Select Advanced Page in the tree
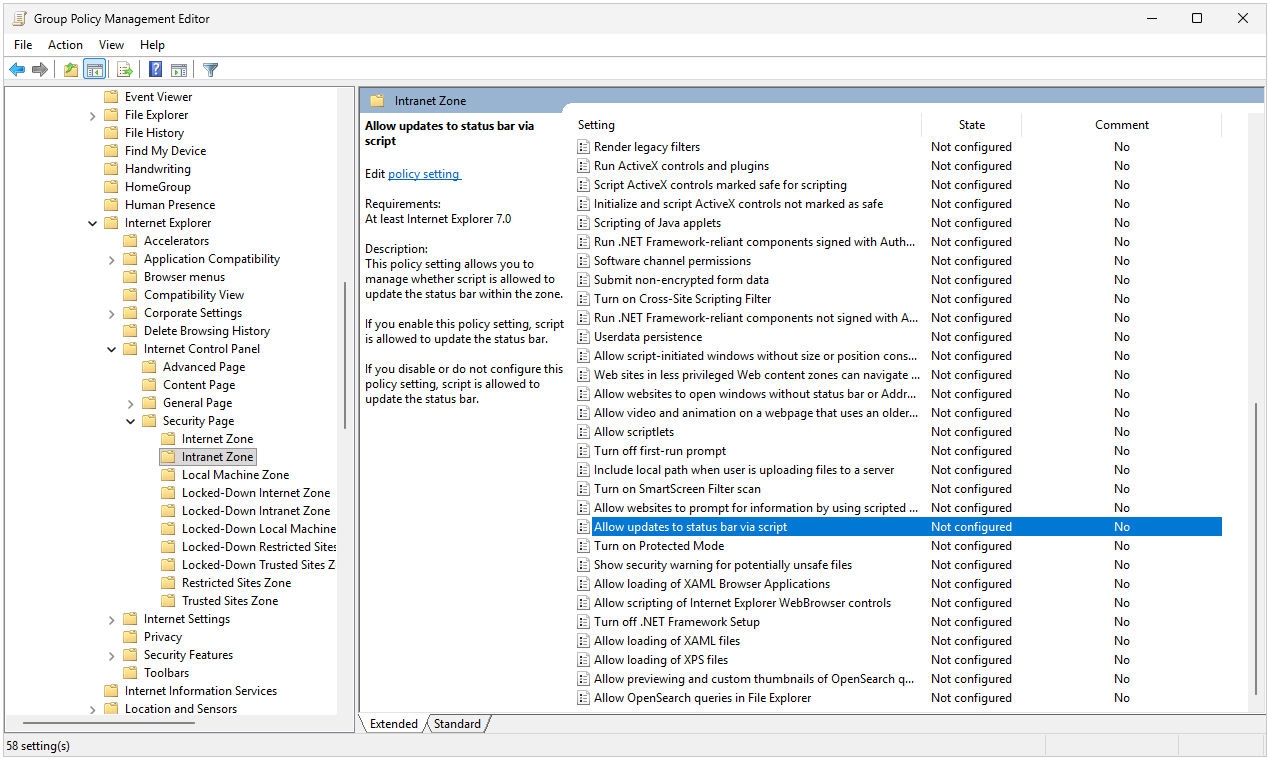The width and height of the screenshot is (1268, 759). [x=204, y=367]
